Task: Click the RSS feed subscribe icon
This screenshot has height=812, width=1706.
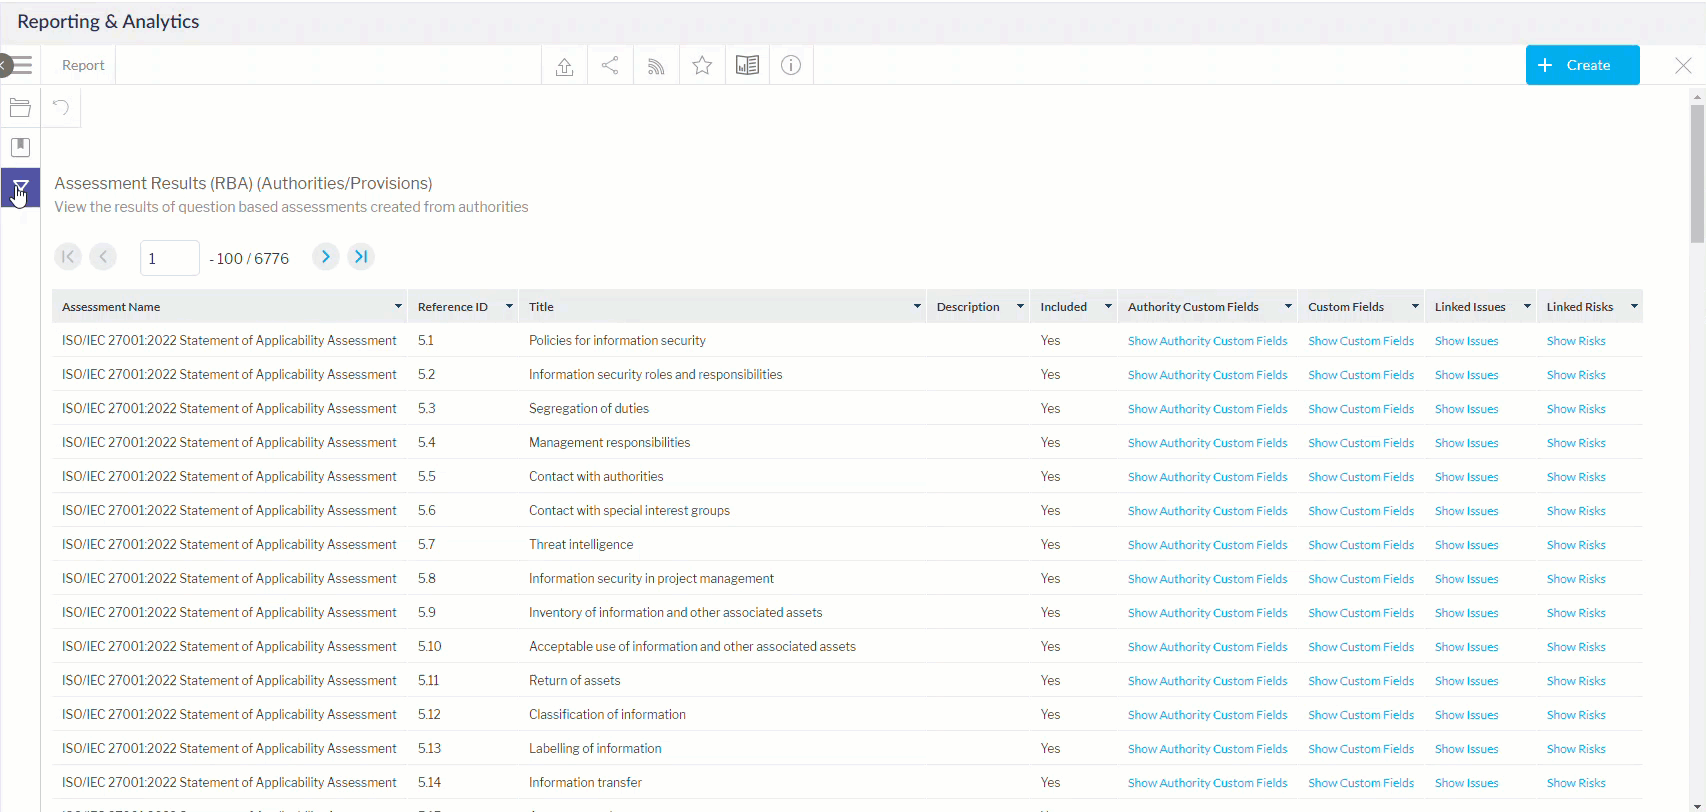Action: (x=656, y=66)
